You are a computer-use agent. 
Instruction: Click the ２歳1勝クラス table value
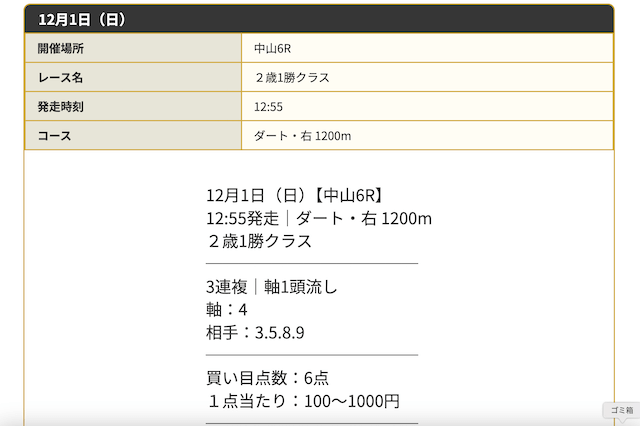click(x=292, y=78)
